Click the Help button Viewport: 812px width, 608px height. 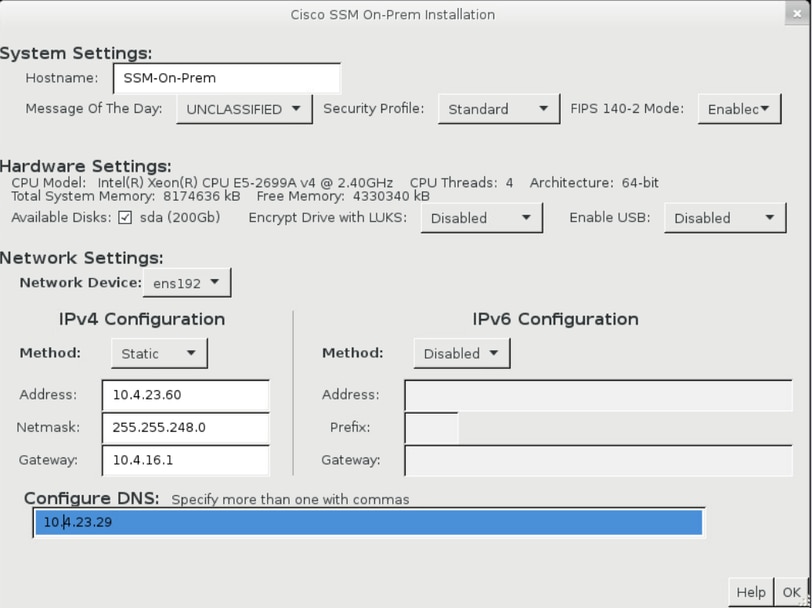751,592
